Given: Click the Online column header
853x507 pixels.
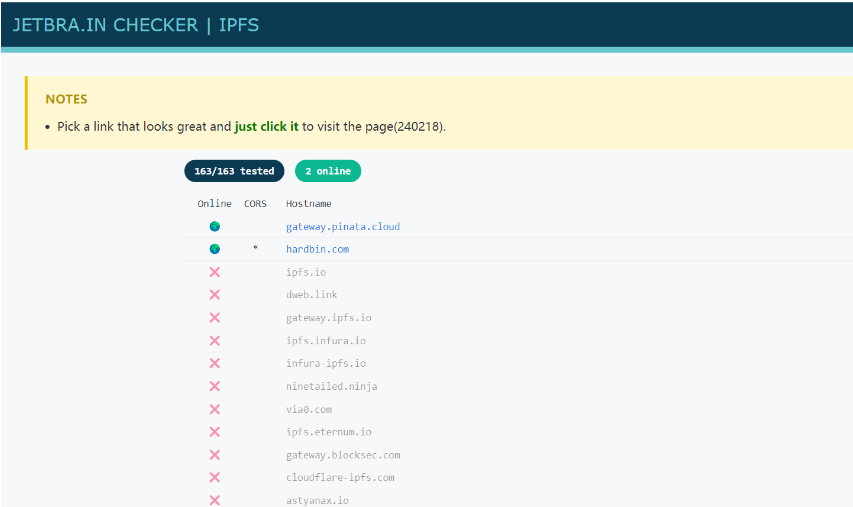Looking at the screenshot, I should [214, 203].
